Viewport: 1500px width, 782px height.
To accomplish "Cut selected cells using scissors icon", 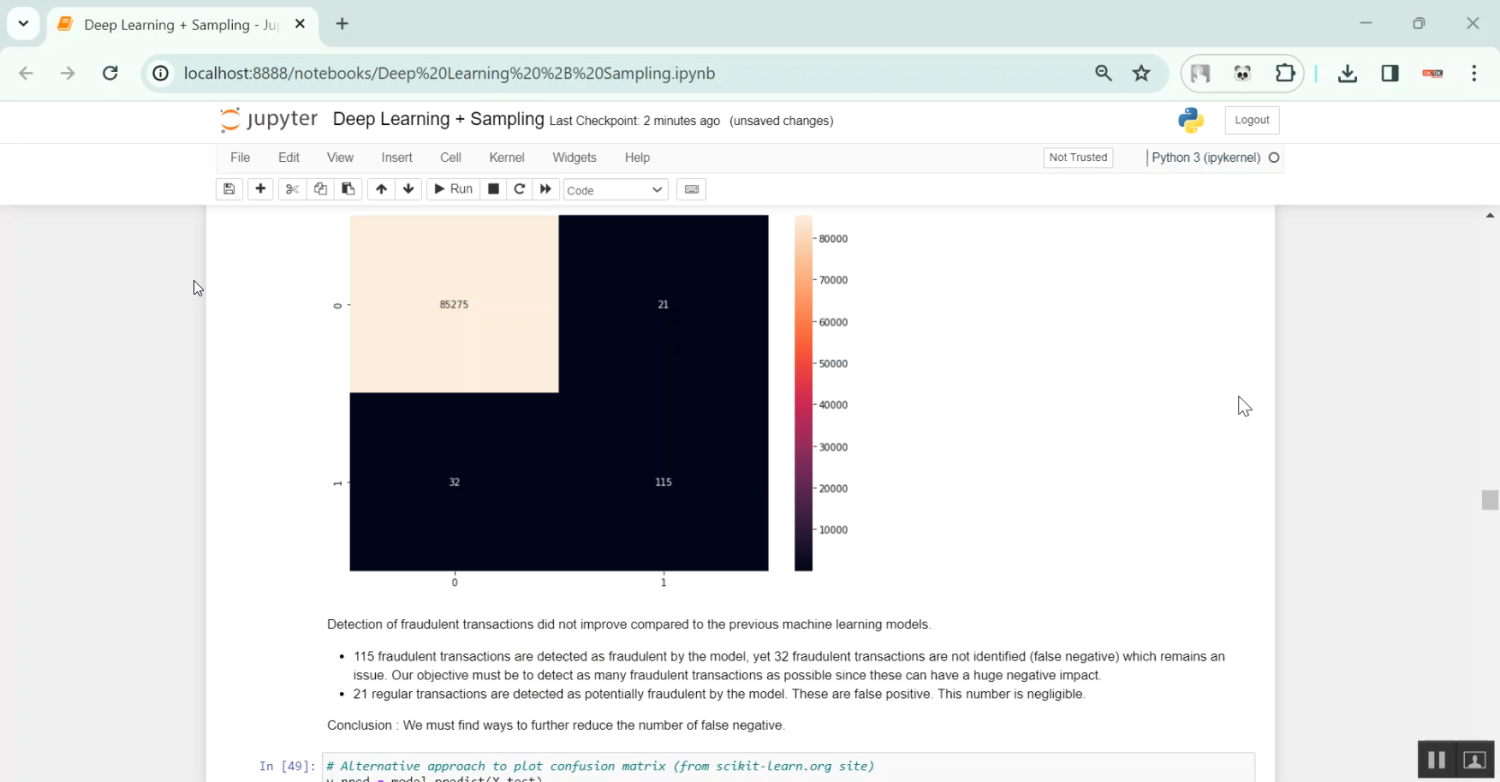I will click(292, 189).
